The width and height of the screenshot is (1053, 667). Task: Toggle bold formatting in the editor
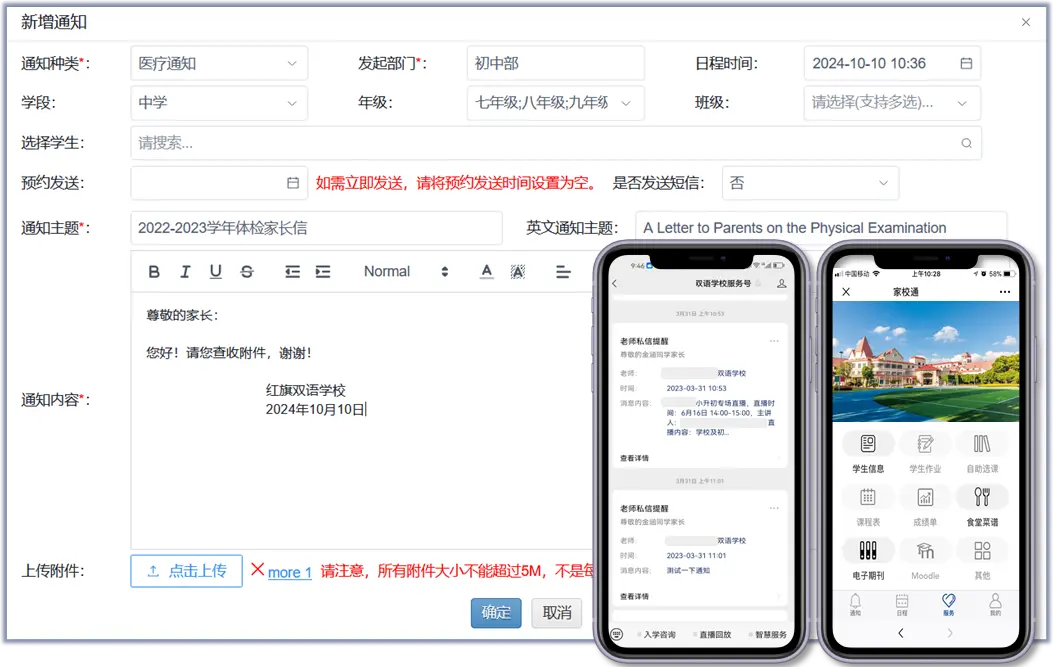tap(154, 272)
